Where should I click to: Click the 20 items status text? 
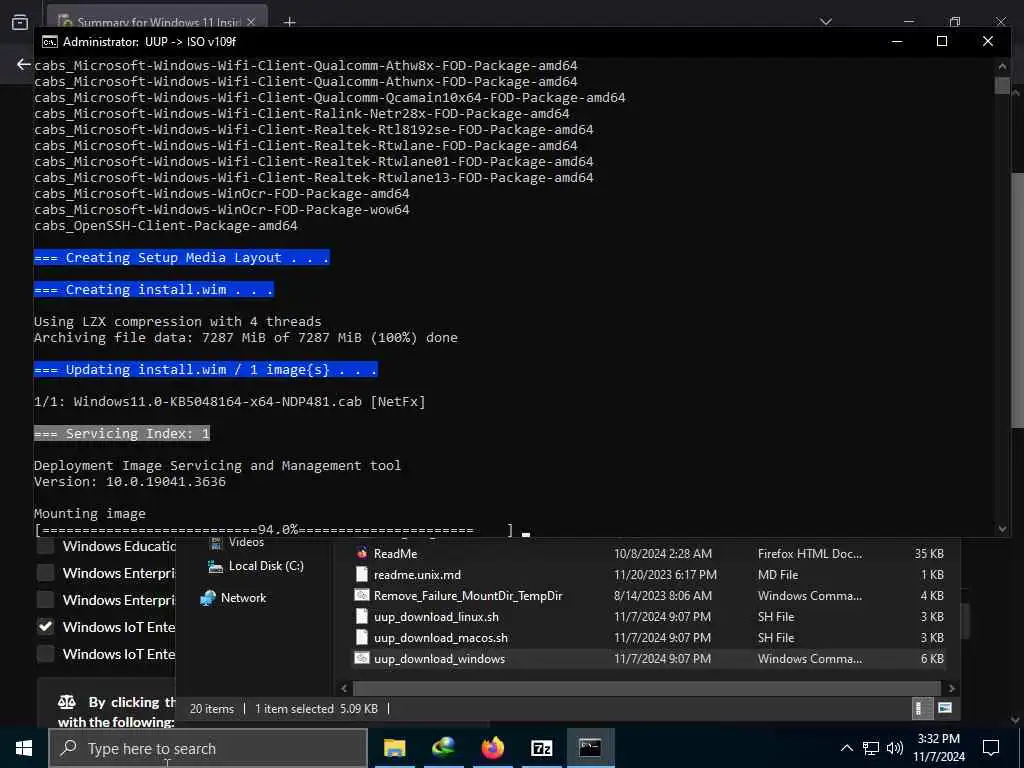[212, 709]
